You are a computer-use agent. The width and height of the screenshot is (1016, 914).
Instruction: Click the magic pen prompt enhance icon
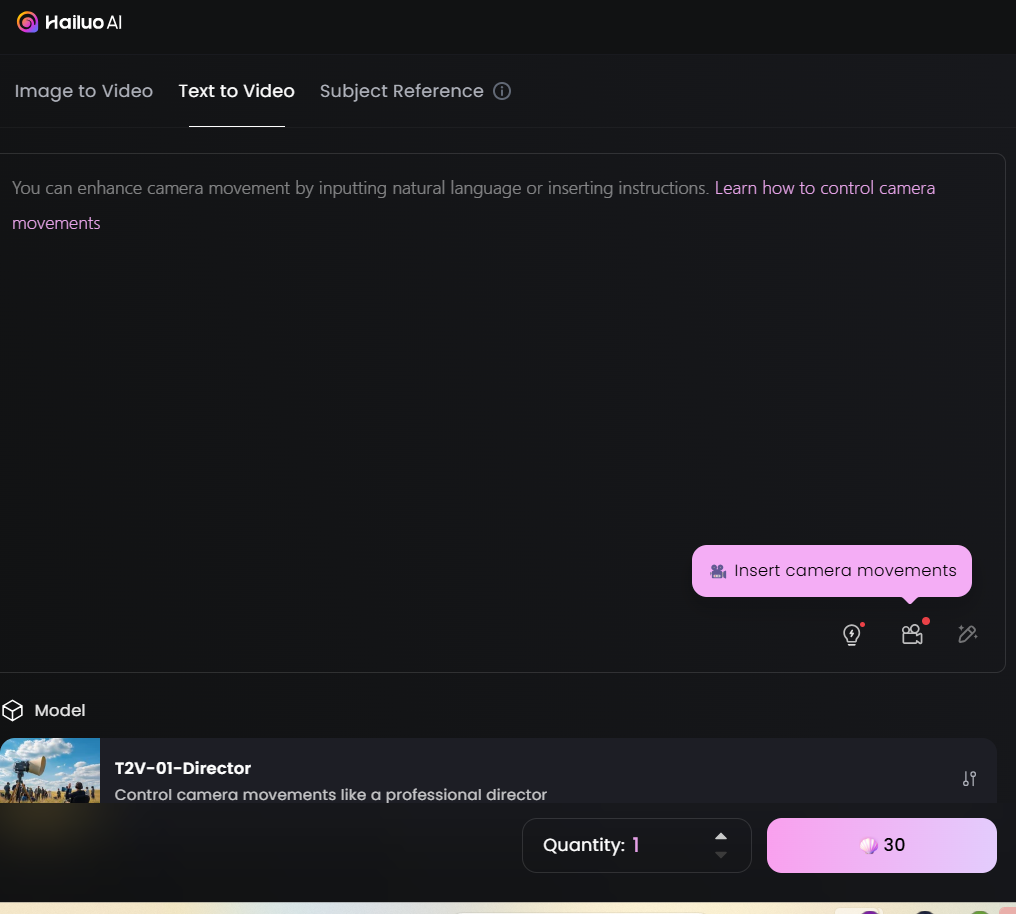(x=968, y=634)
